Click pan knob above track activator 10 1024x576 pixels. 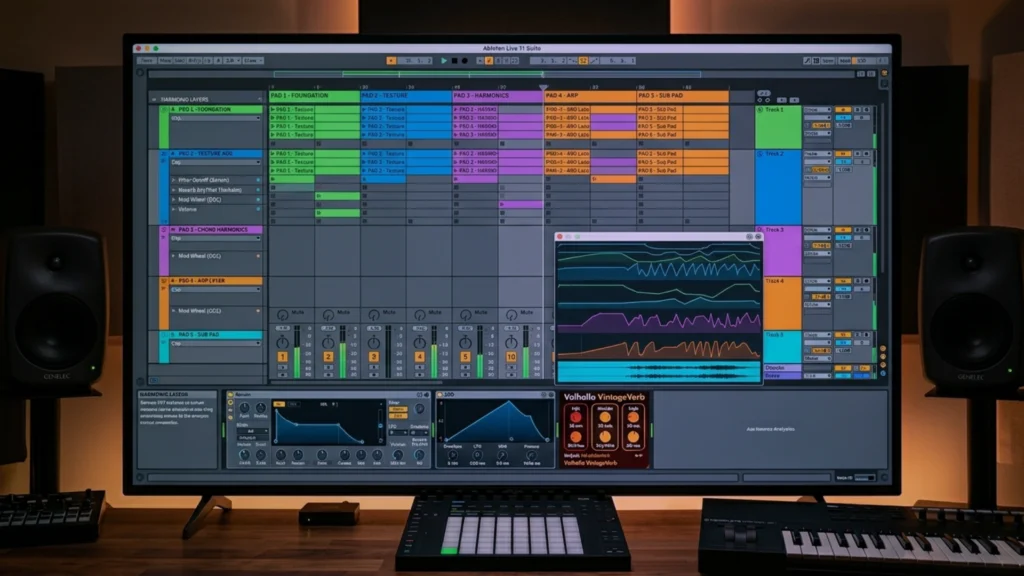(x=511, y=342)
